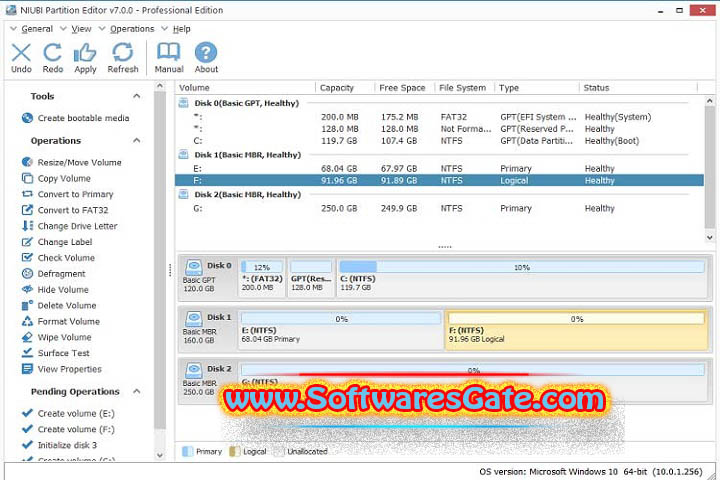The image size is (720, 480).
Task: Select the highlighted F: volume row
Action: (x=439, y=181)
